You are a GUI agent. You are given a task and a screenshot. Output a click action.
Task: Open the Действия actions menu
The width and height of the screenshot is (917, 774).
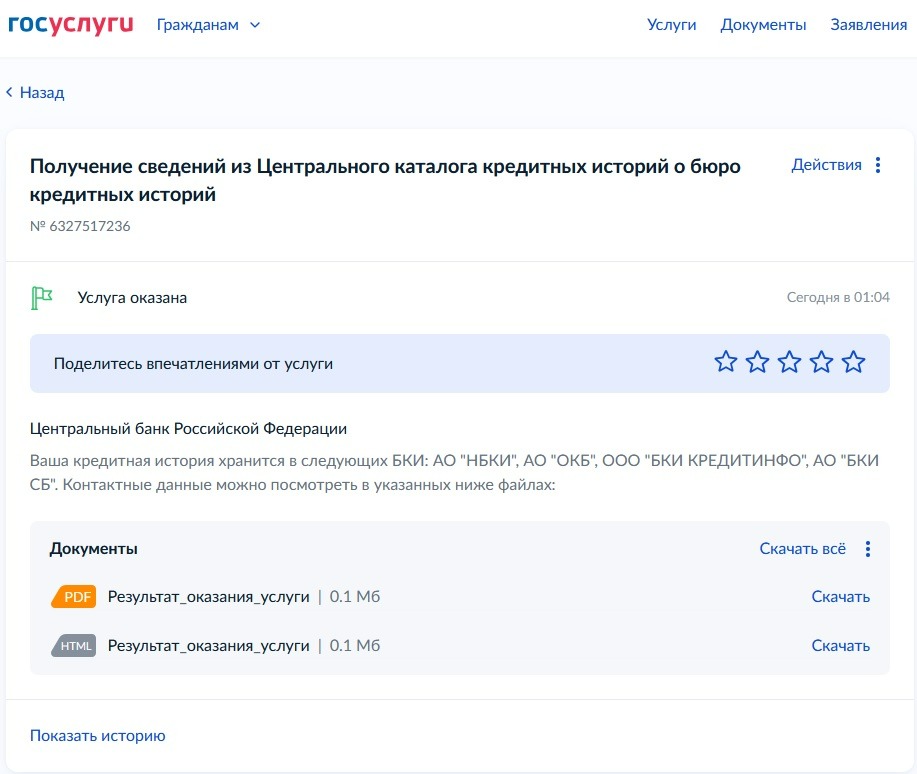(x=826, y=165)
